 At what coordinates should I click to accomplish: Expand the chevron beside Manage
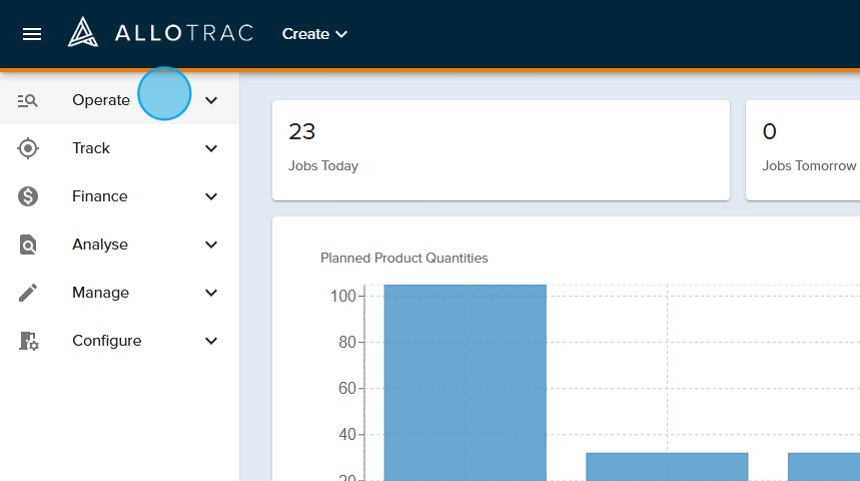(211, 292)
